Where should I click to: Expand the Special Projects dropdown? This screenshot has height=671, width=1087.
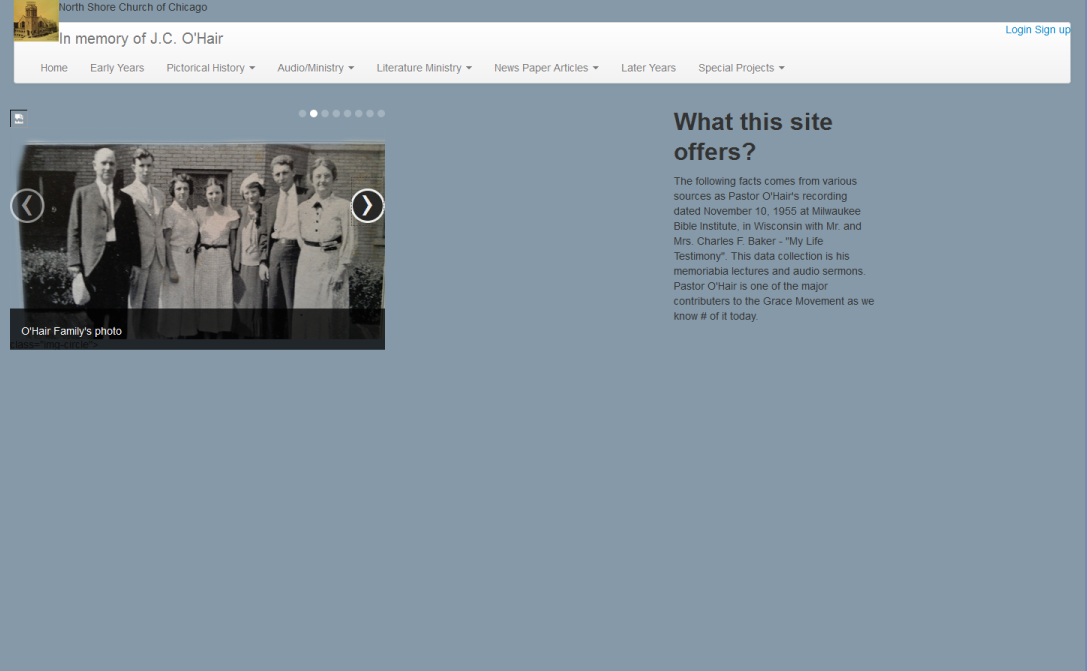741,68
